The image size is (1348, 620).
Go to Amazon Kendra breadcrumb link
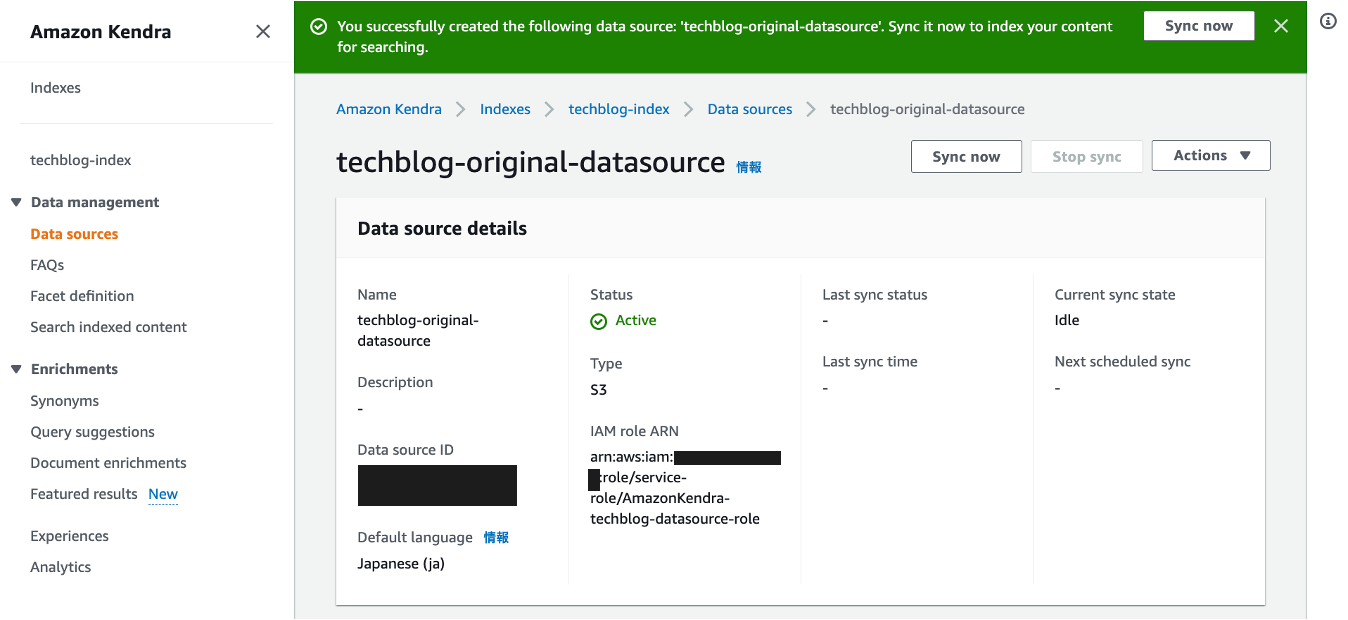(389, 109)
